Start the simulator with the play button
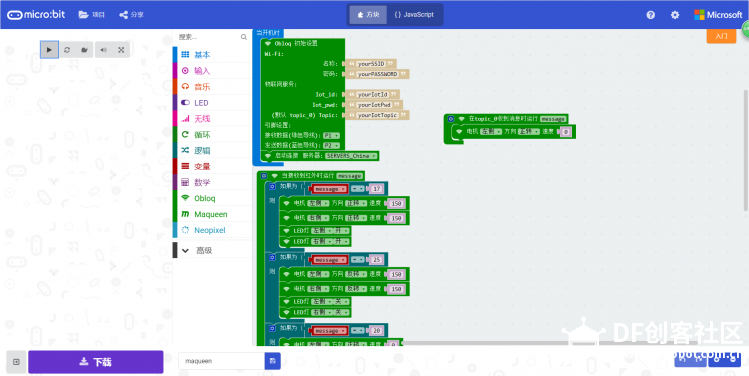Viewport: 749px width, 376px height. coord(49,50)
